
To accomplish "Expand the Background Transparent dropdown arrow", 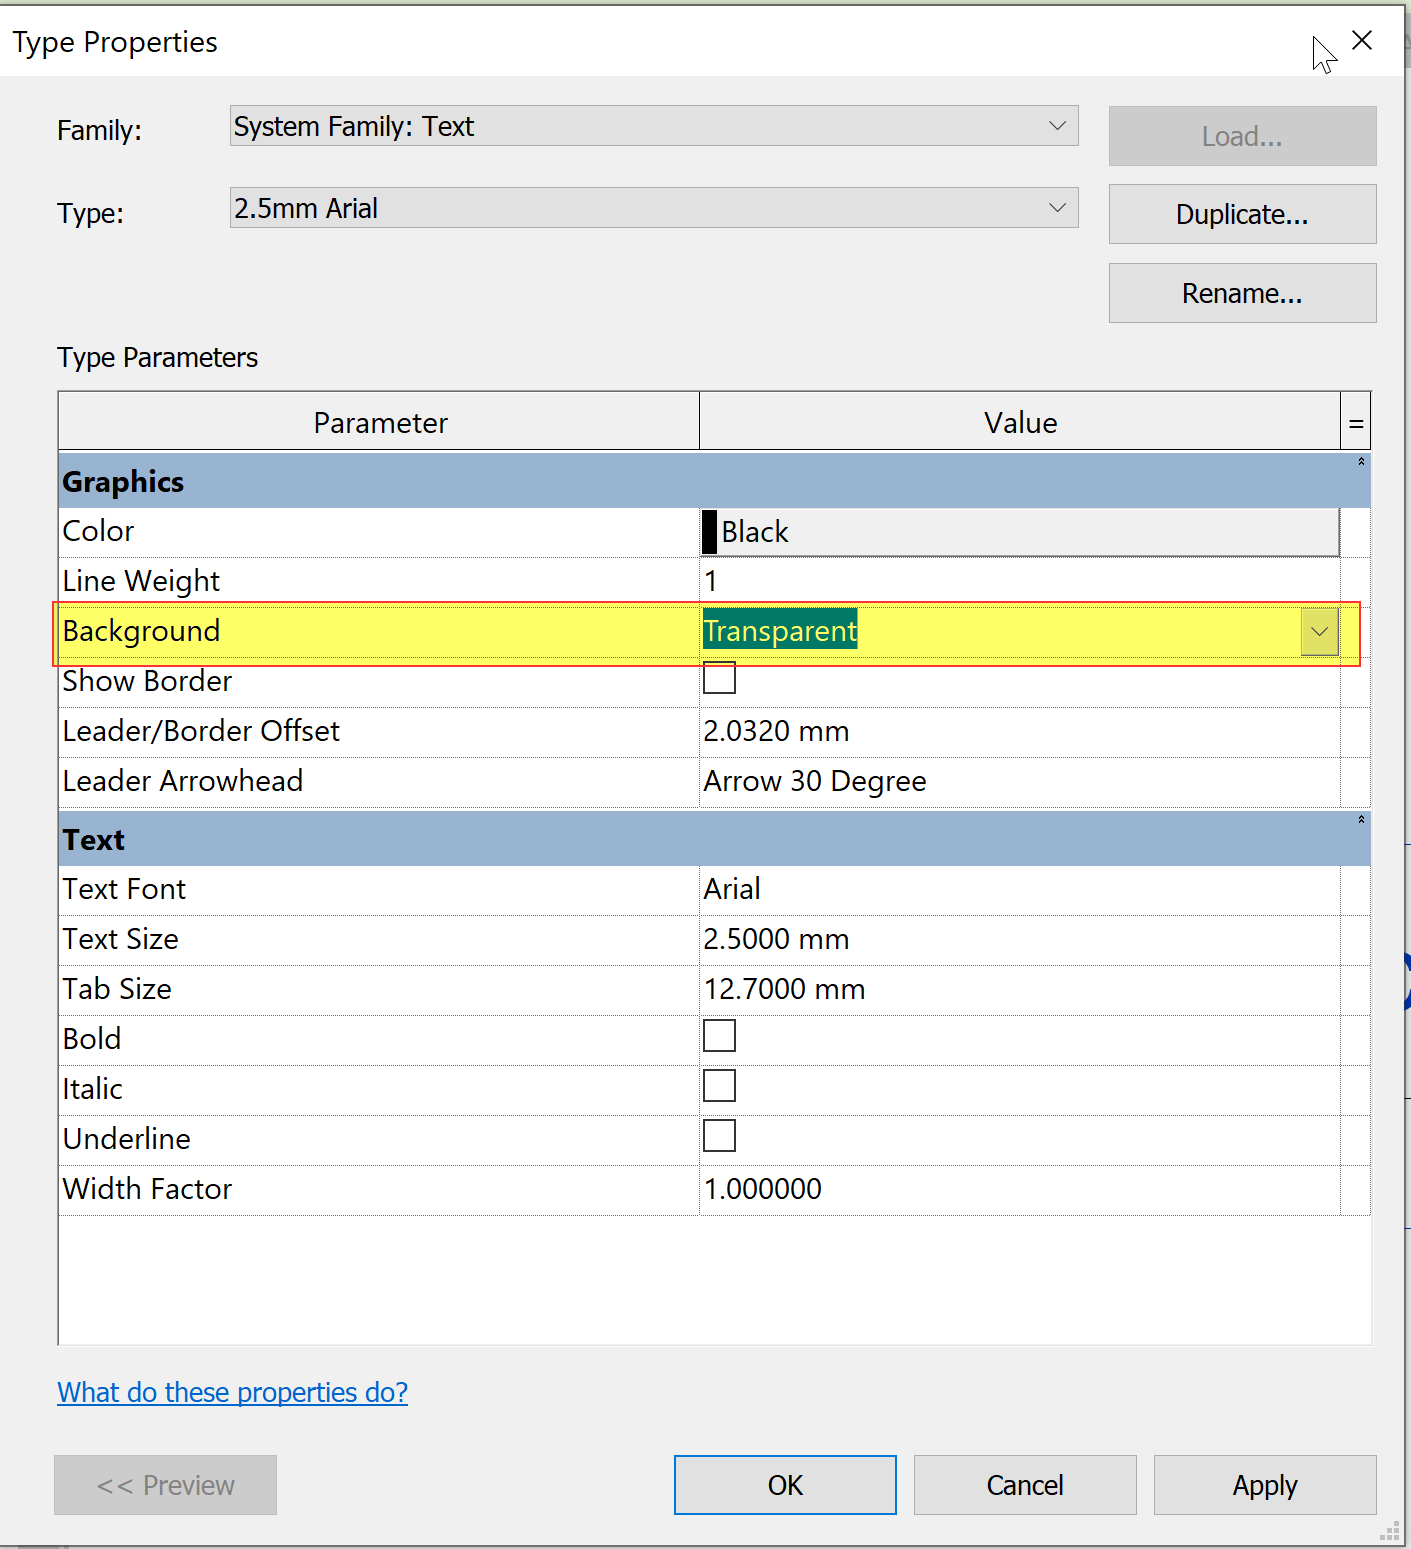I will [1320, 632].
